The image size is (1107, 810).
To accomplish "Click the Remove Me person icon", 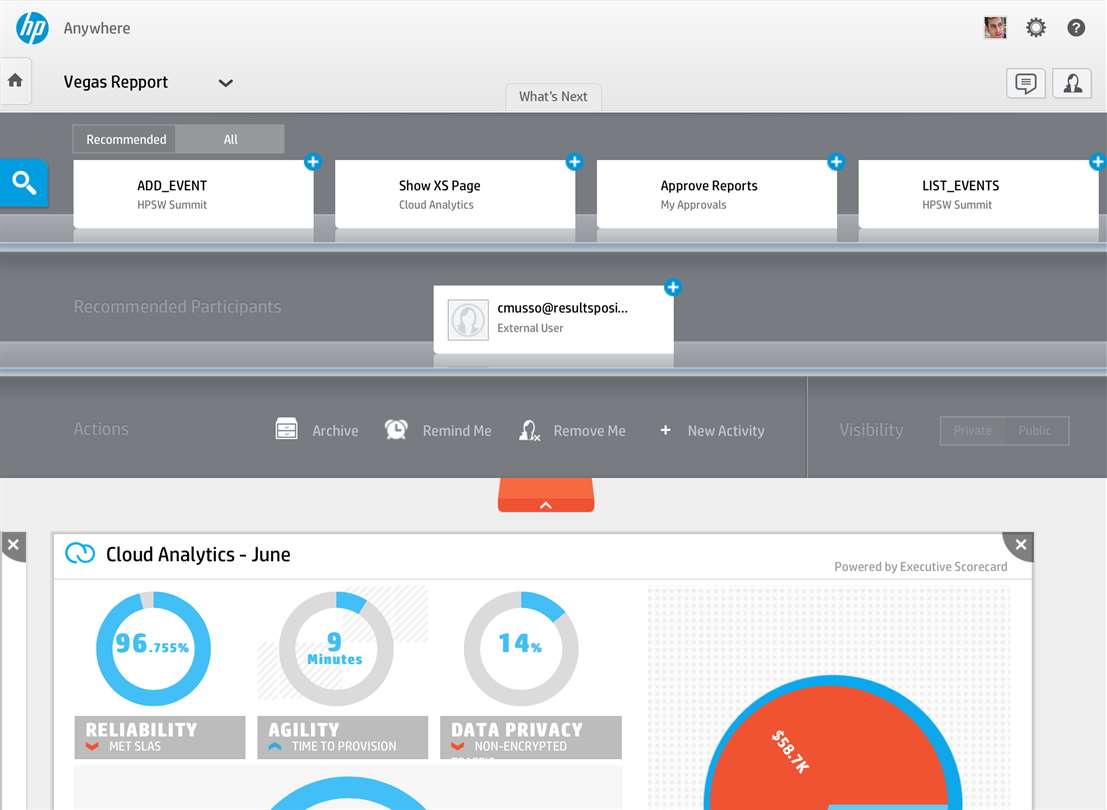I will [529, 430].
